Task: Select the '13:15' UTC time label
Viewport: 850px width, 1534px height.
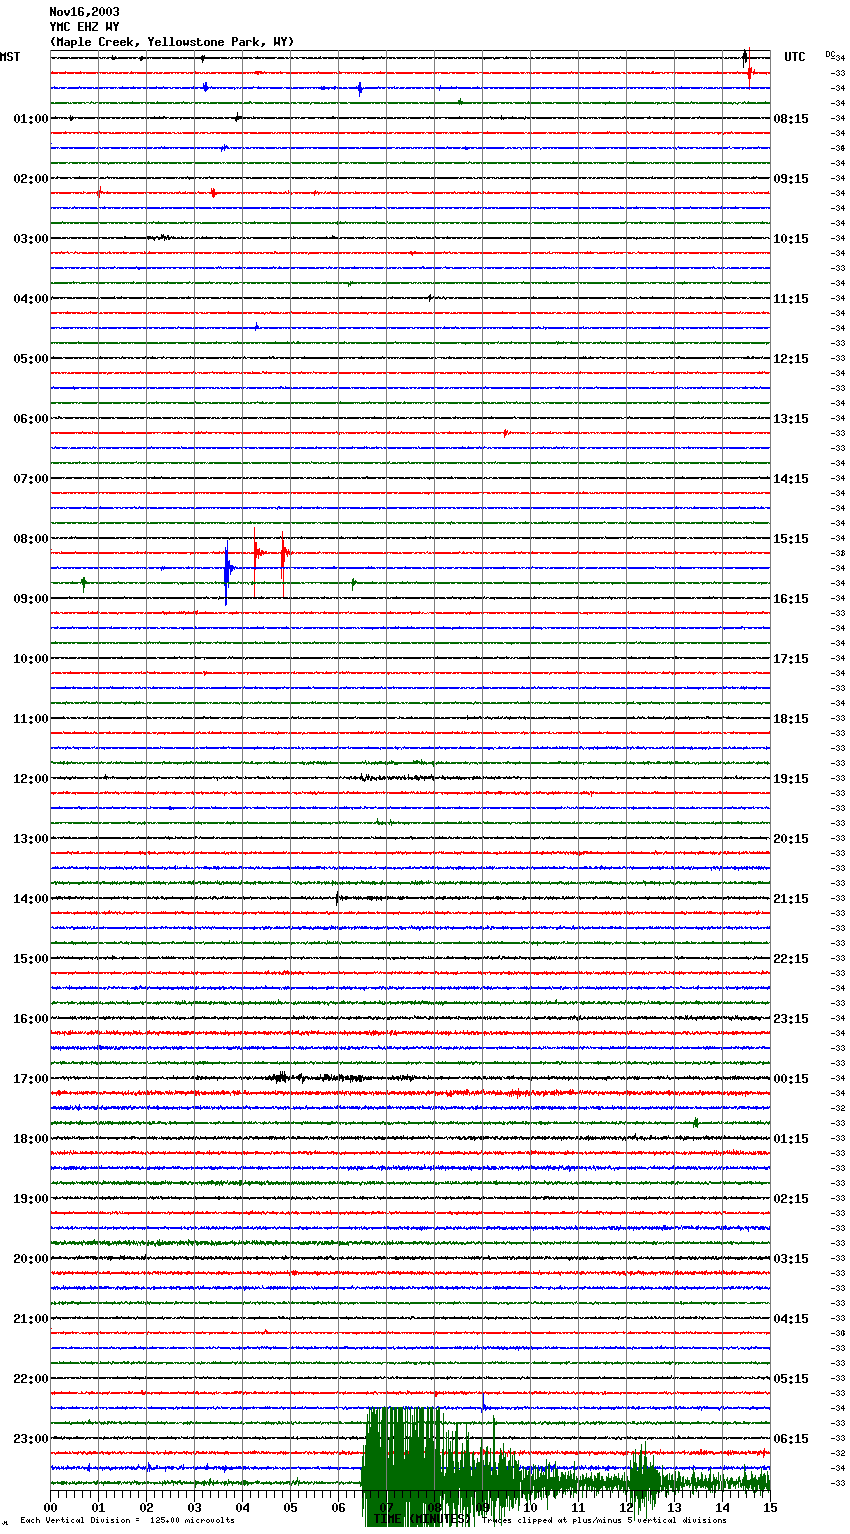Action: click(791, 419)
